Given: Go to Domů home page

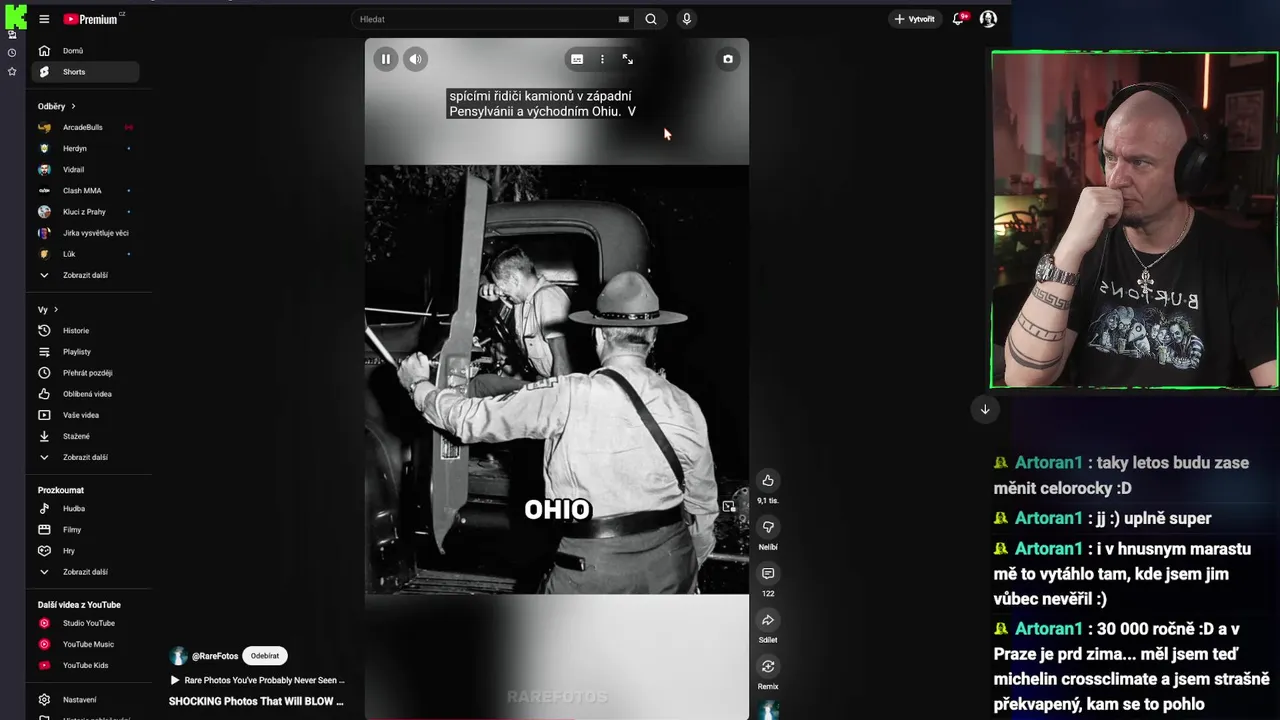Looking at the screenshot, I should tap(85, 51).
